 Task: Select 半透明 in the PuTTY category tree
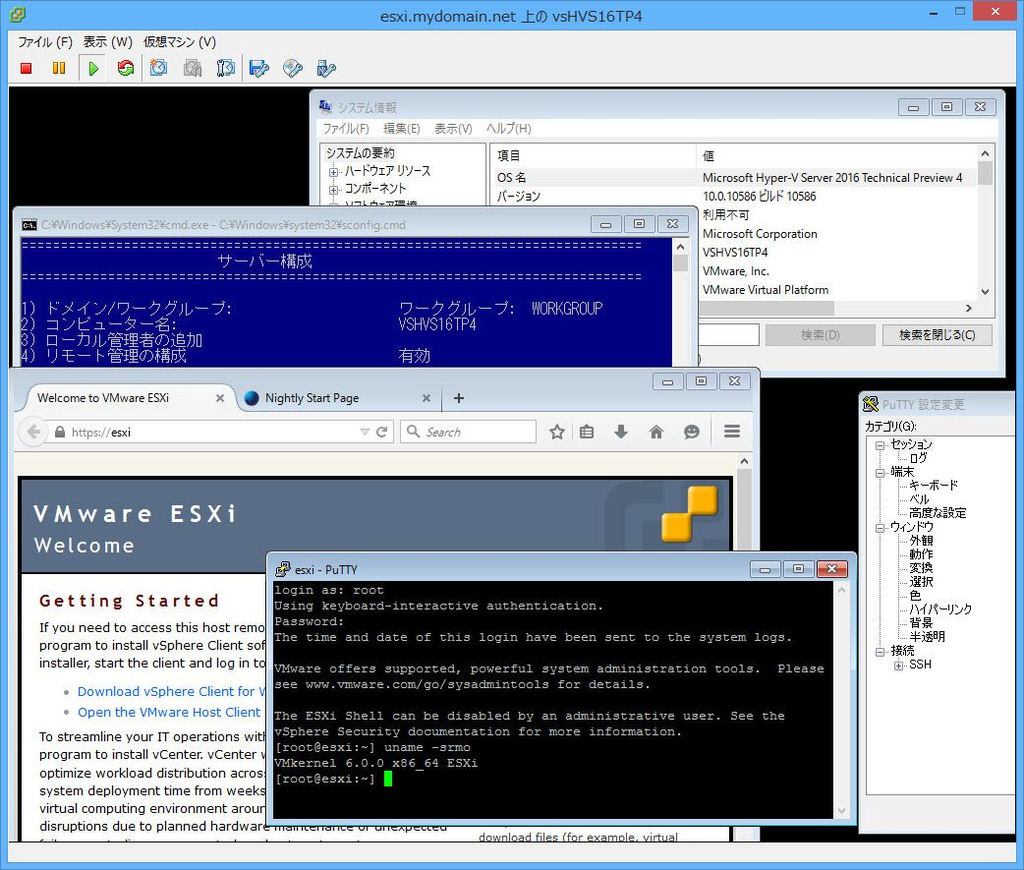click(x=927, y=636)
